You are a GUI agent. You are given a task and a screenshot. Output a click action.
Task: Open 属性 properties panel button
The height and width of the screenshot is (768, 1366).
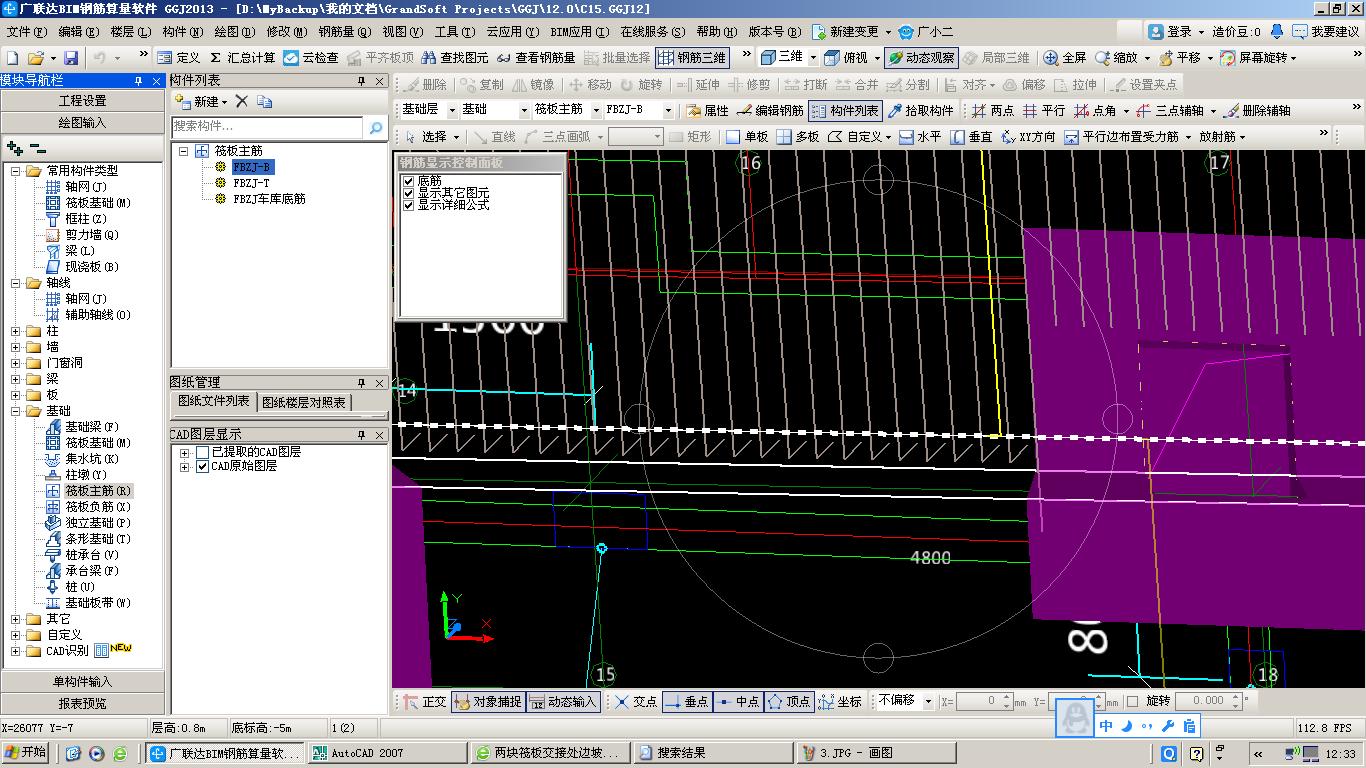pyautogui.click(x=708, y=110)
